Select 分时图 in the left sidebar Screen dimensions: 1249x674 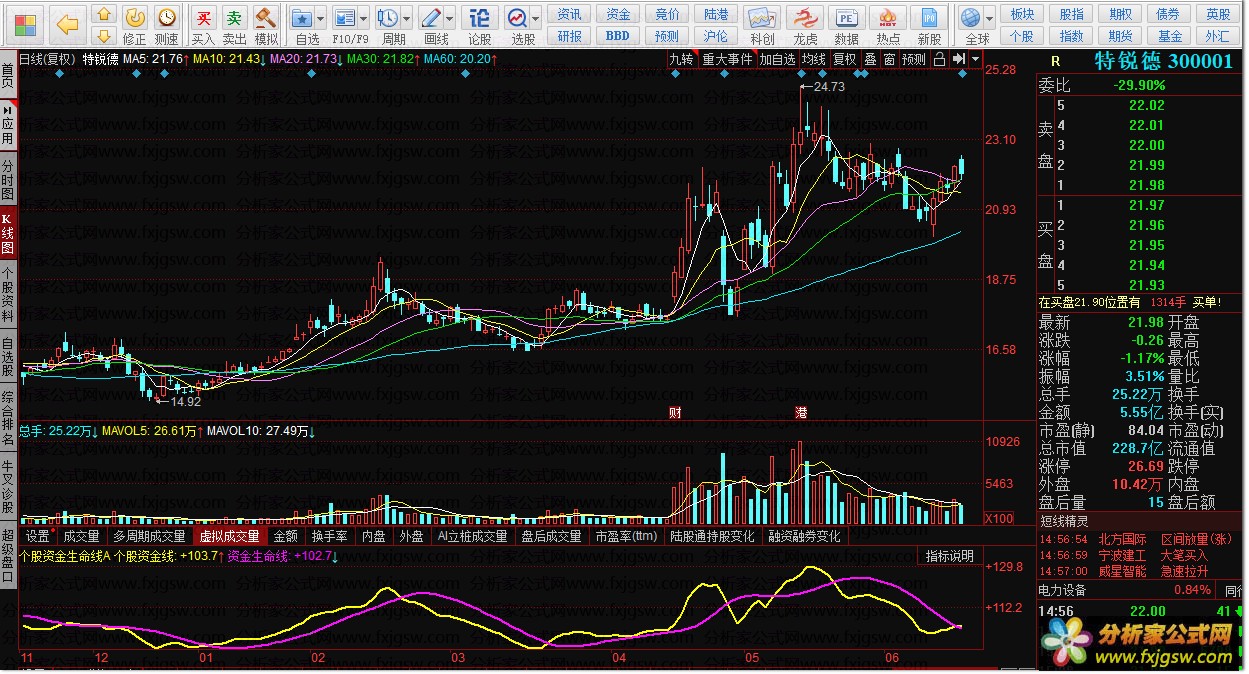(8, 179)
